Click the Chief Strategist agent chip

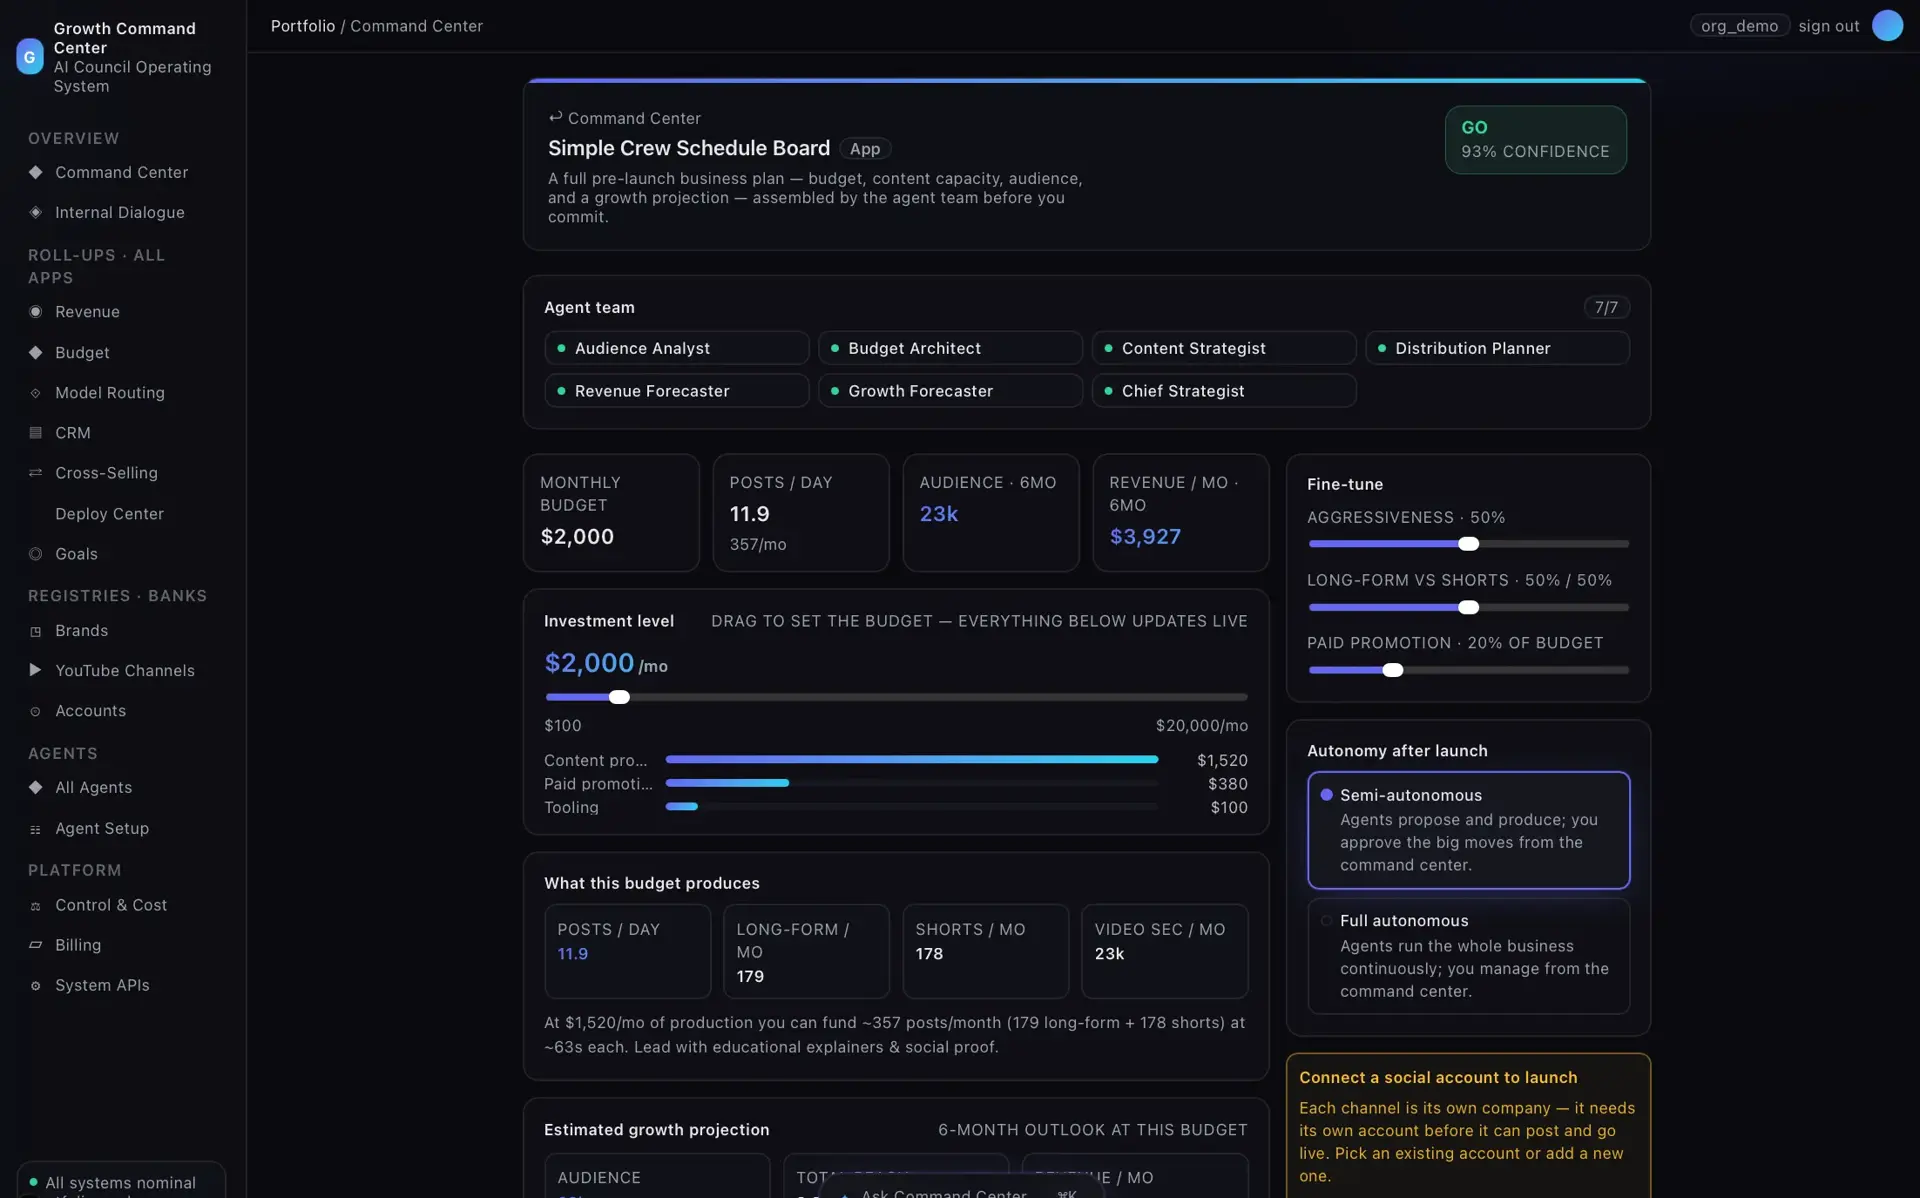[x=1223, y=391]
